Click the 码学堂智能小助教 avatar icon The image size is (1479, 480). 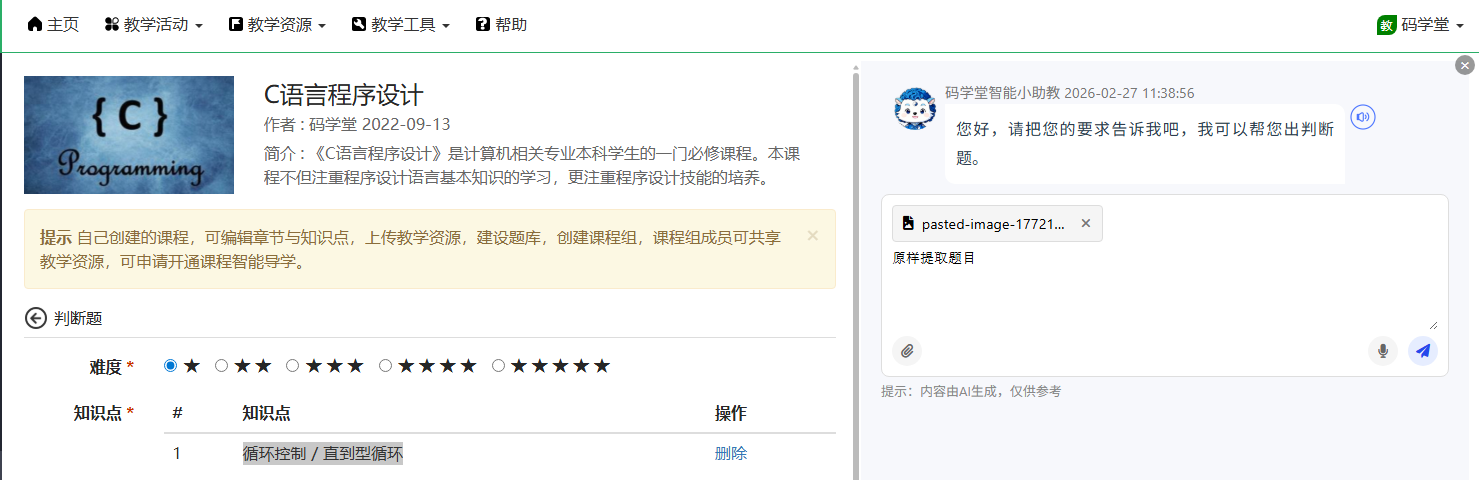[x=915, y=109]
